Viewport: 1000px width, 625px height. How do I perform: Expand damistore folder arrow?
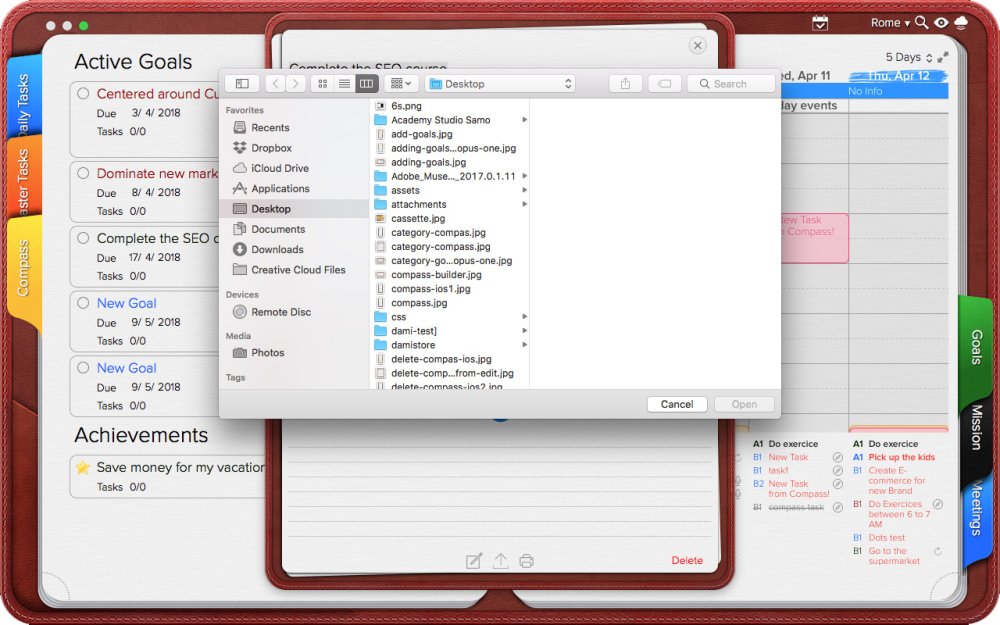524,345
